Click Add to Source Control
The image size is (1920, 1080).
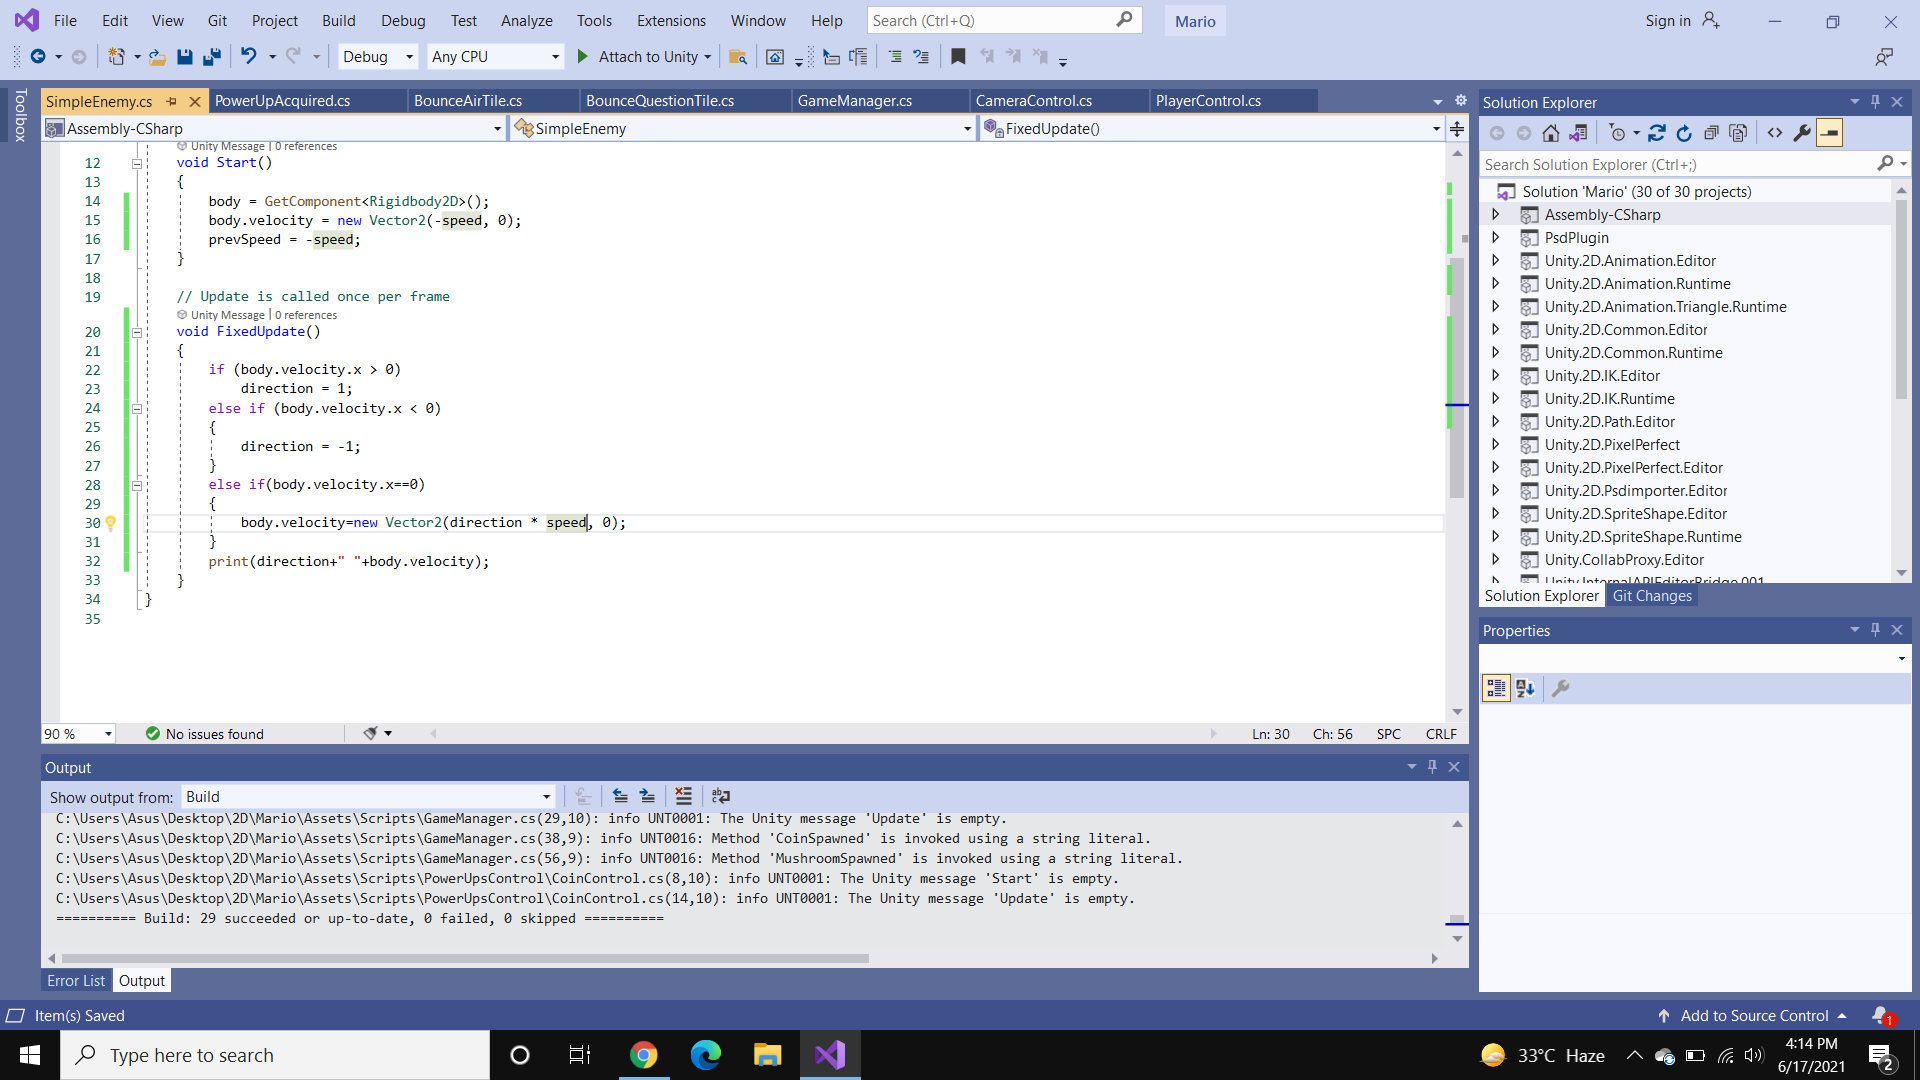click(x=1754, y=1016)
